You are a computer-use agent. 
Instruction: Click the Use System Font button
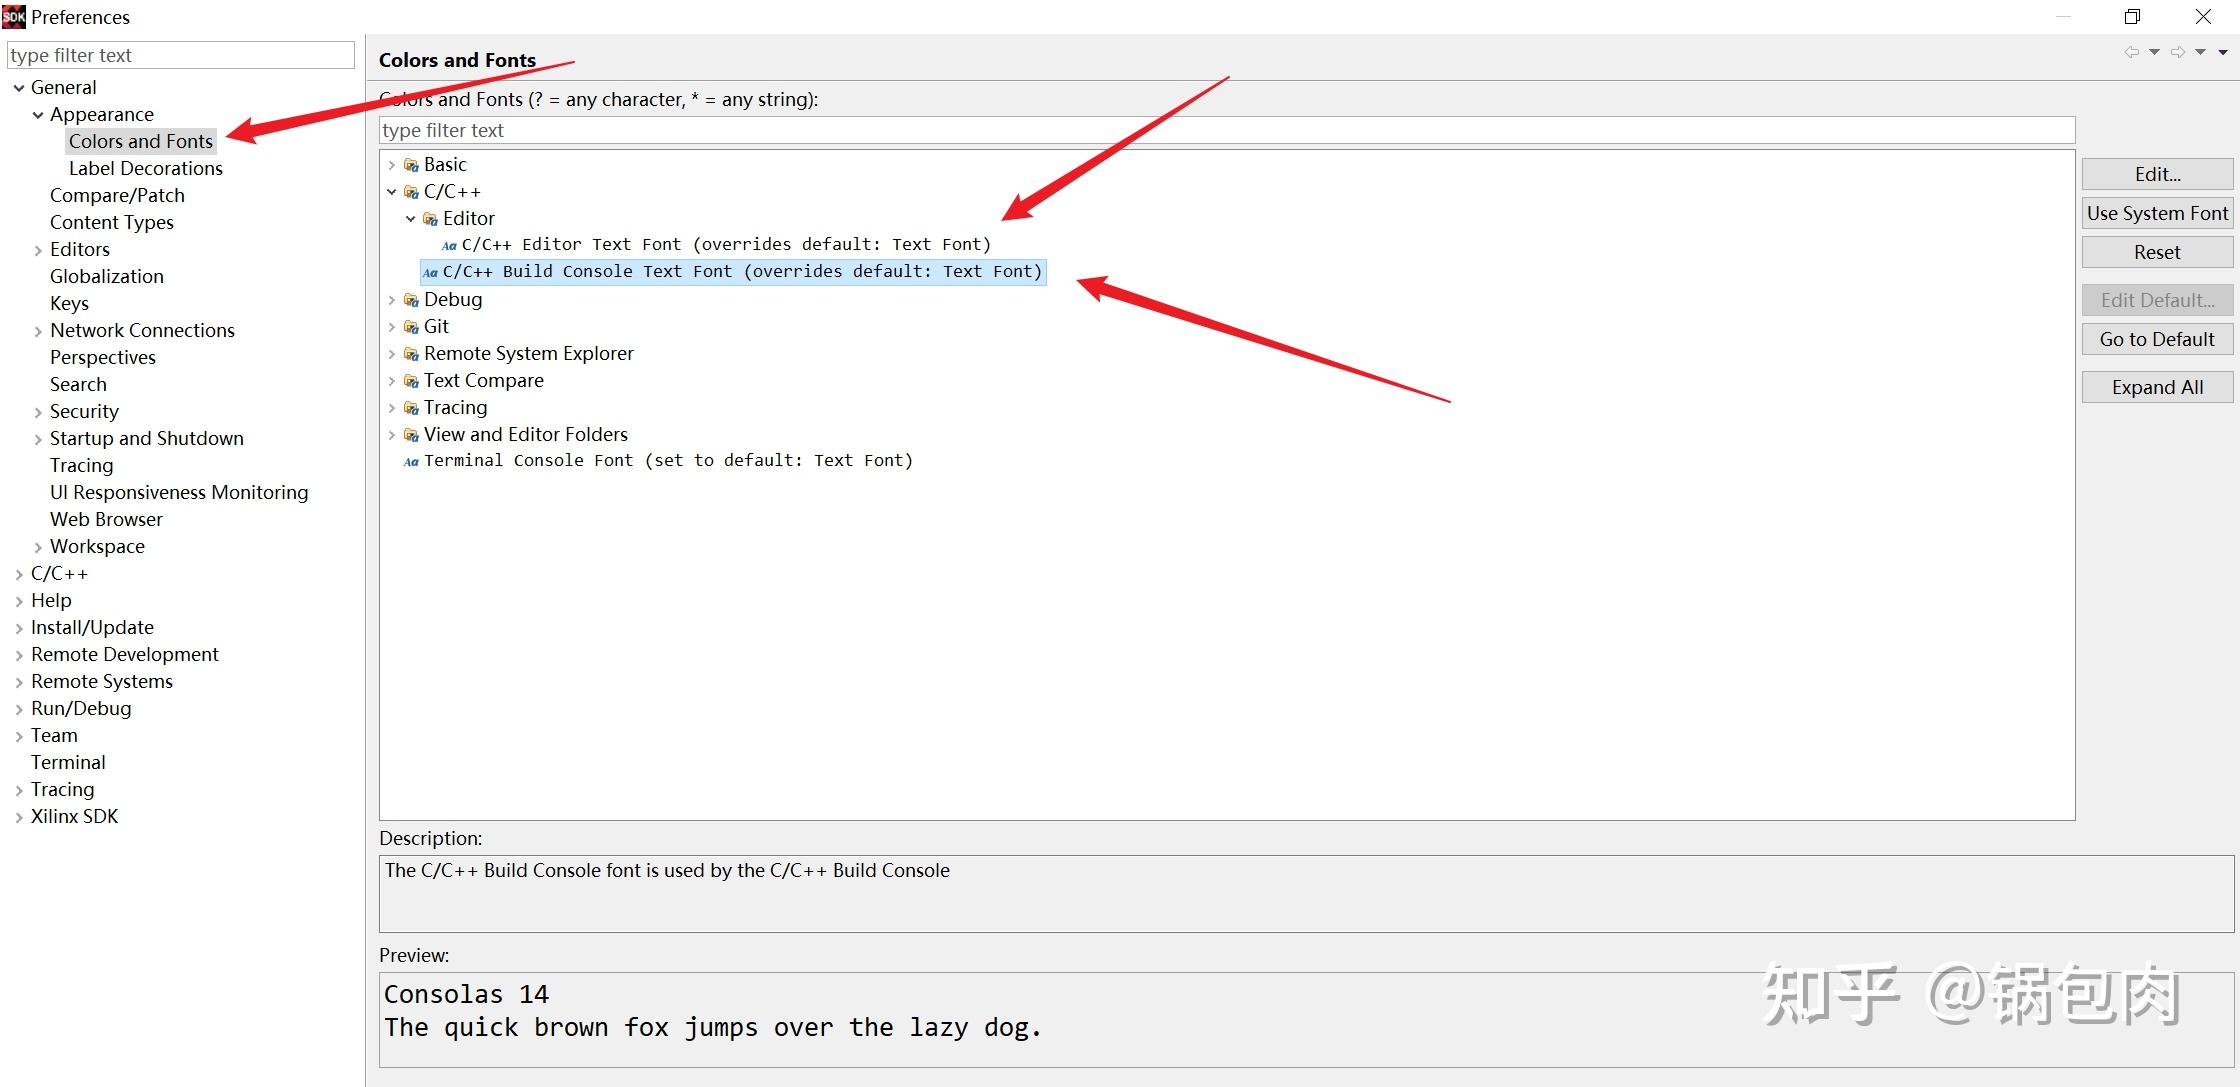(x=2157, y=213)
